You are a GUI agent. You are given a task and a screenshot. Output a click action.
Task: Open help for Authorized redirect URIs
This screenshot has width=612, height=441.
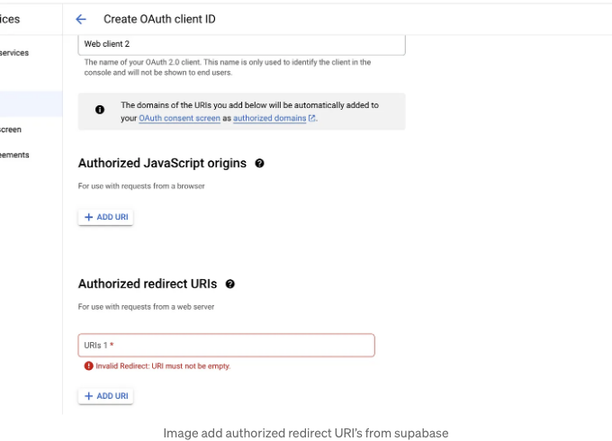pyautogui.click(x=230, y=284)
